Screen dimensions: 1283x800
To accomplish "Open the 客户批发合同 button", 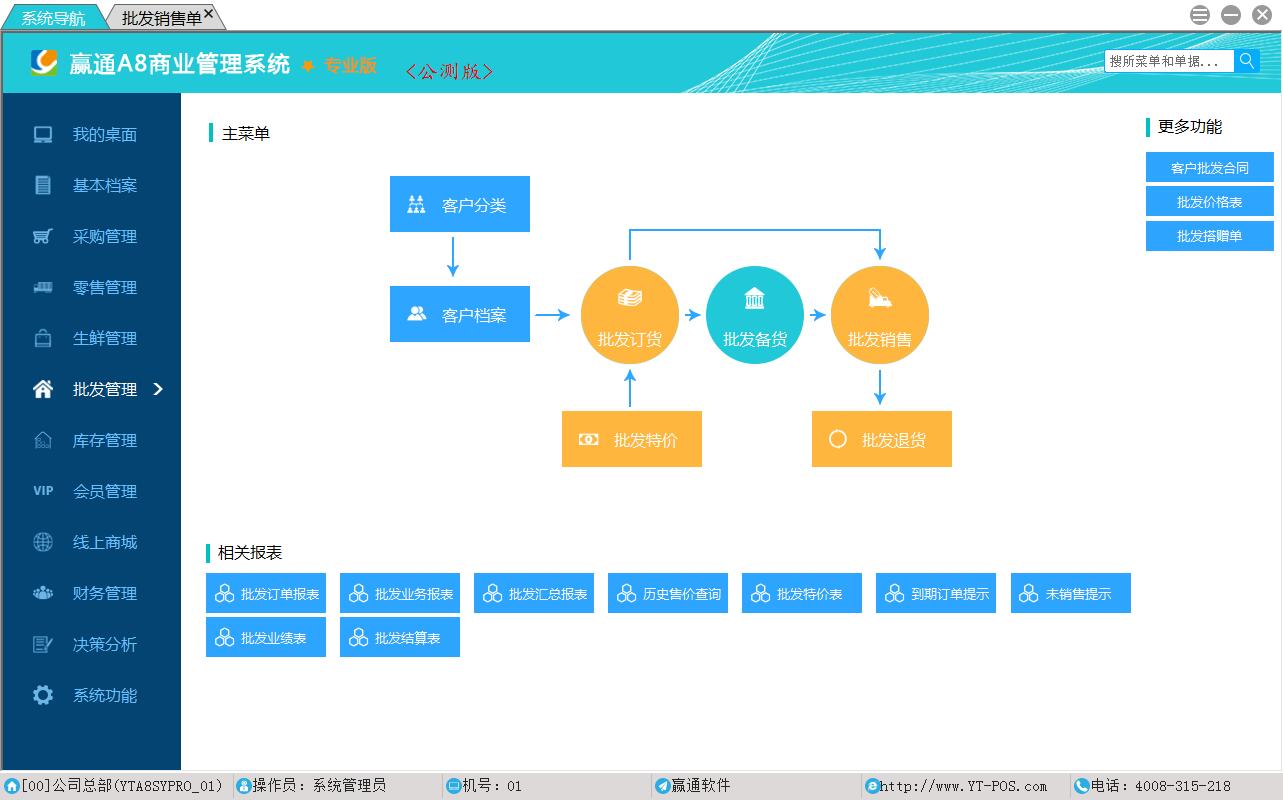I will pyautogui.click(x=1209, y=168).
